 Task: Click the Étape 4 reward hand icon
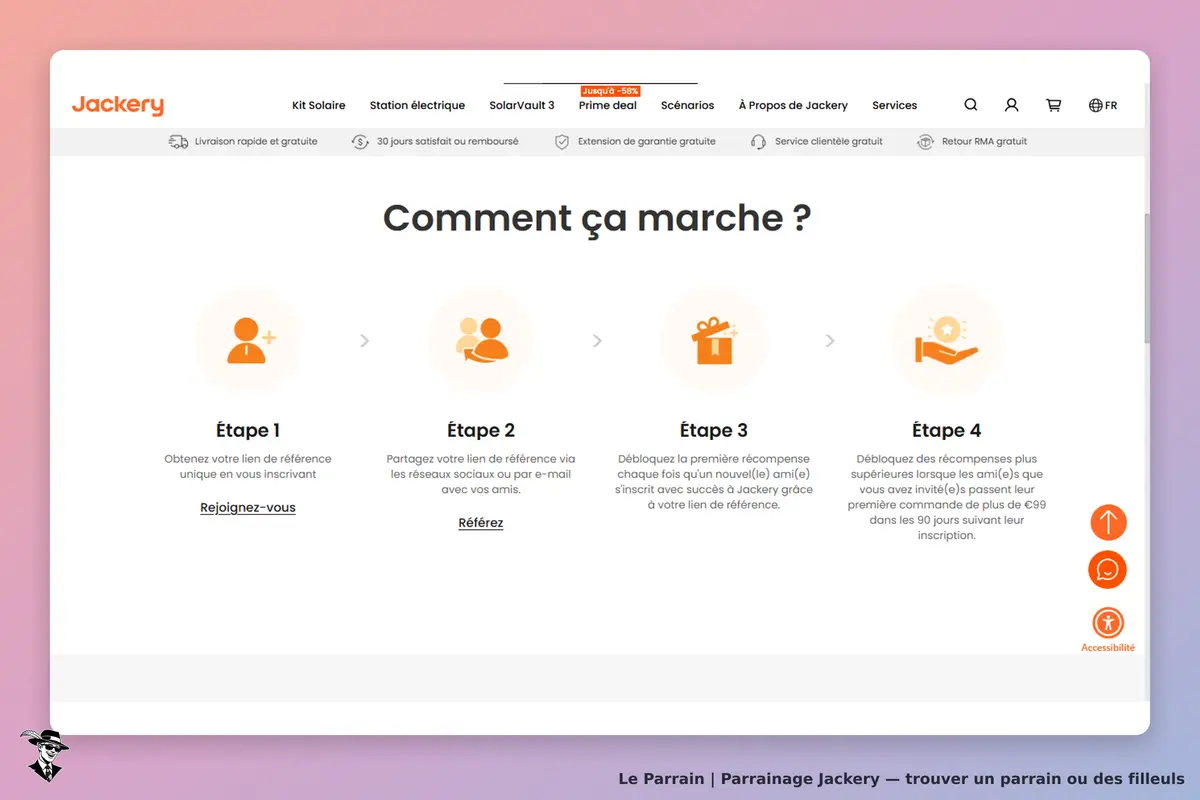(946, 340)
